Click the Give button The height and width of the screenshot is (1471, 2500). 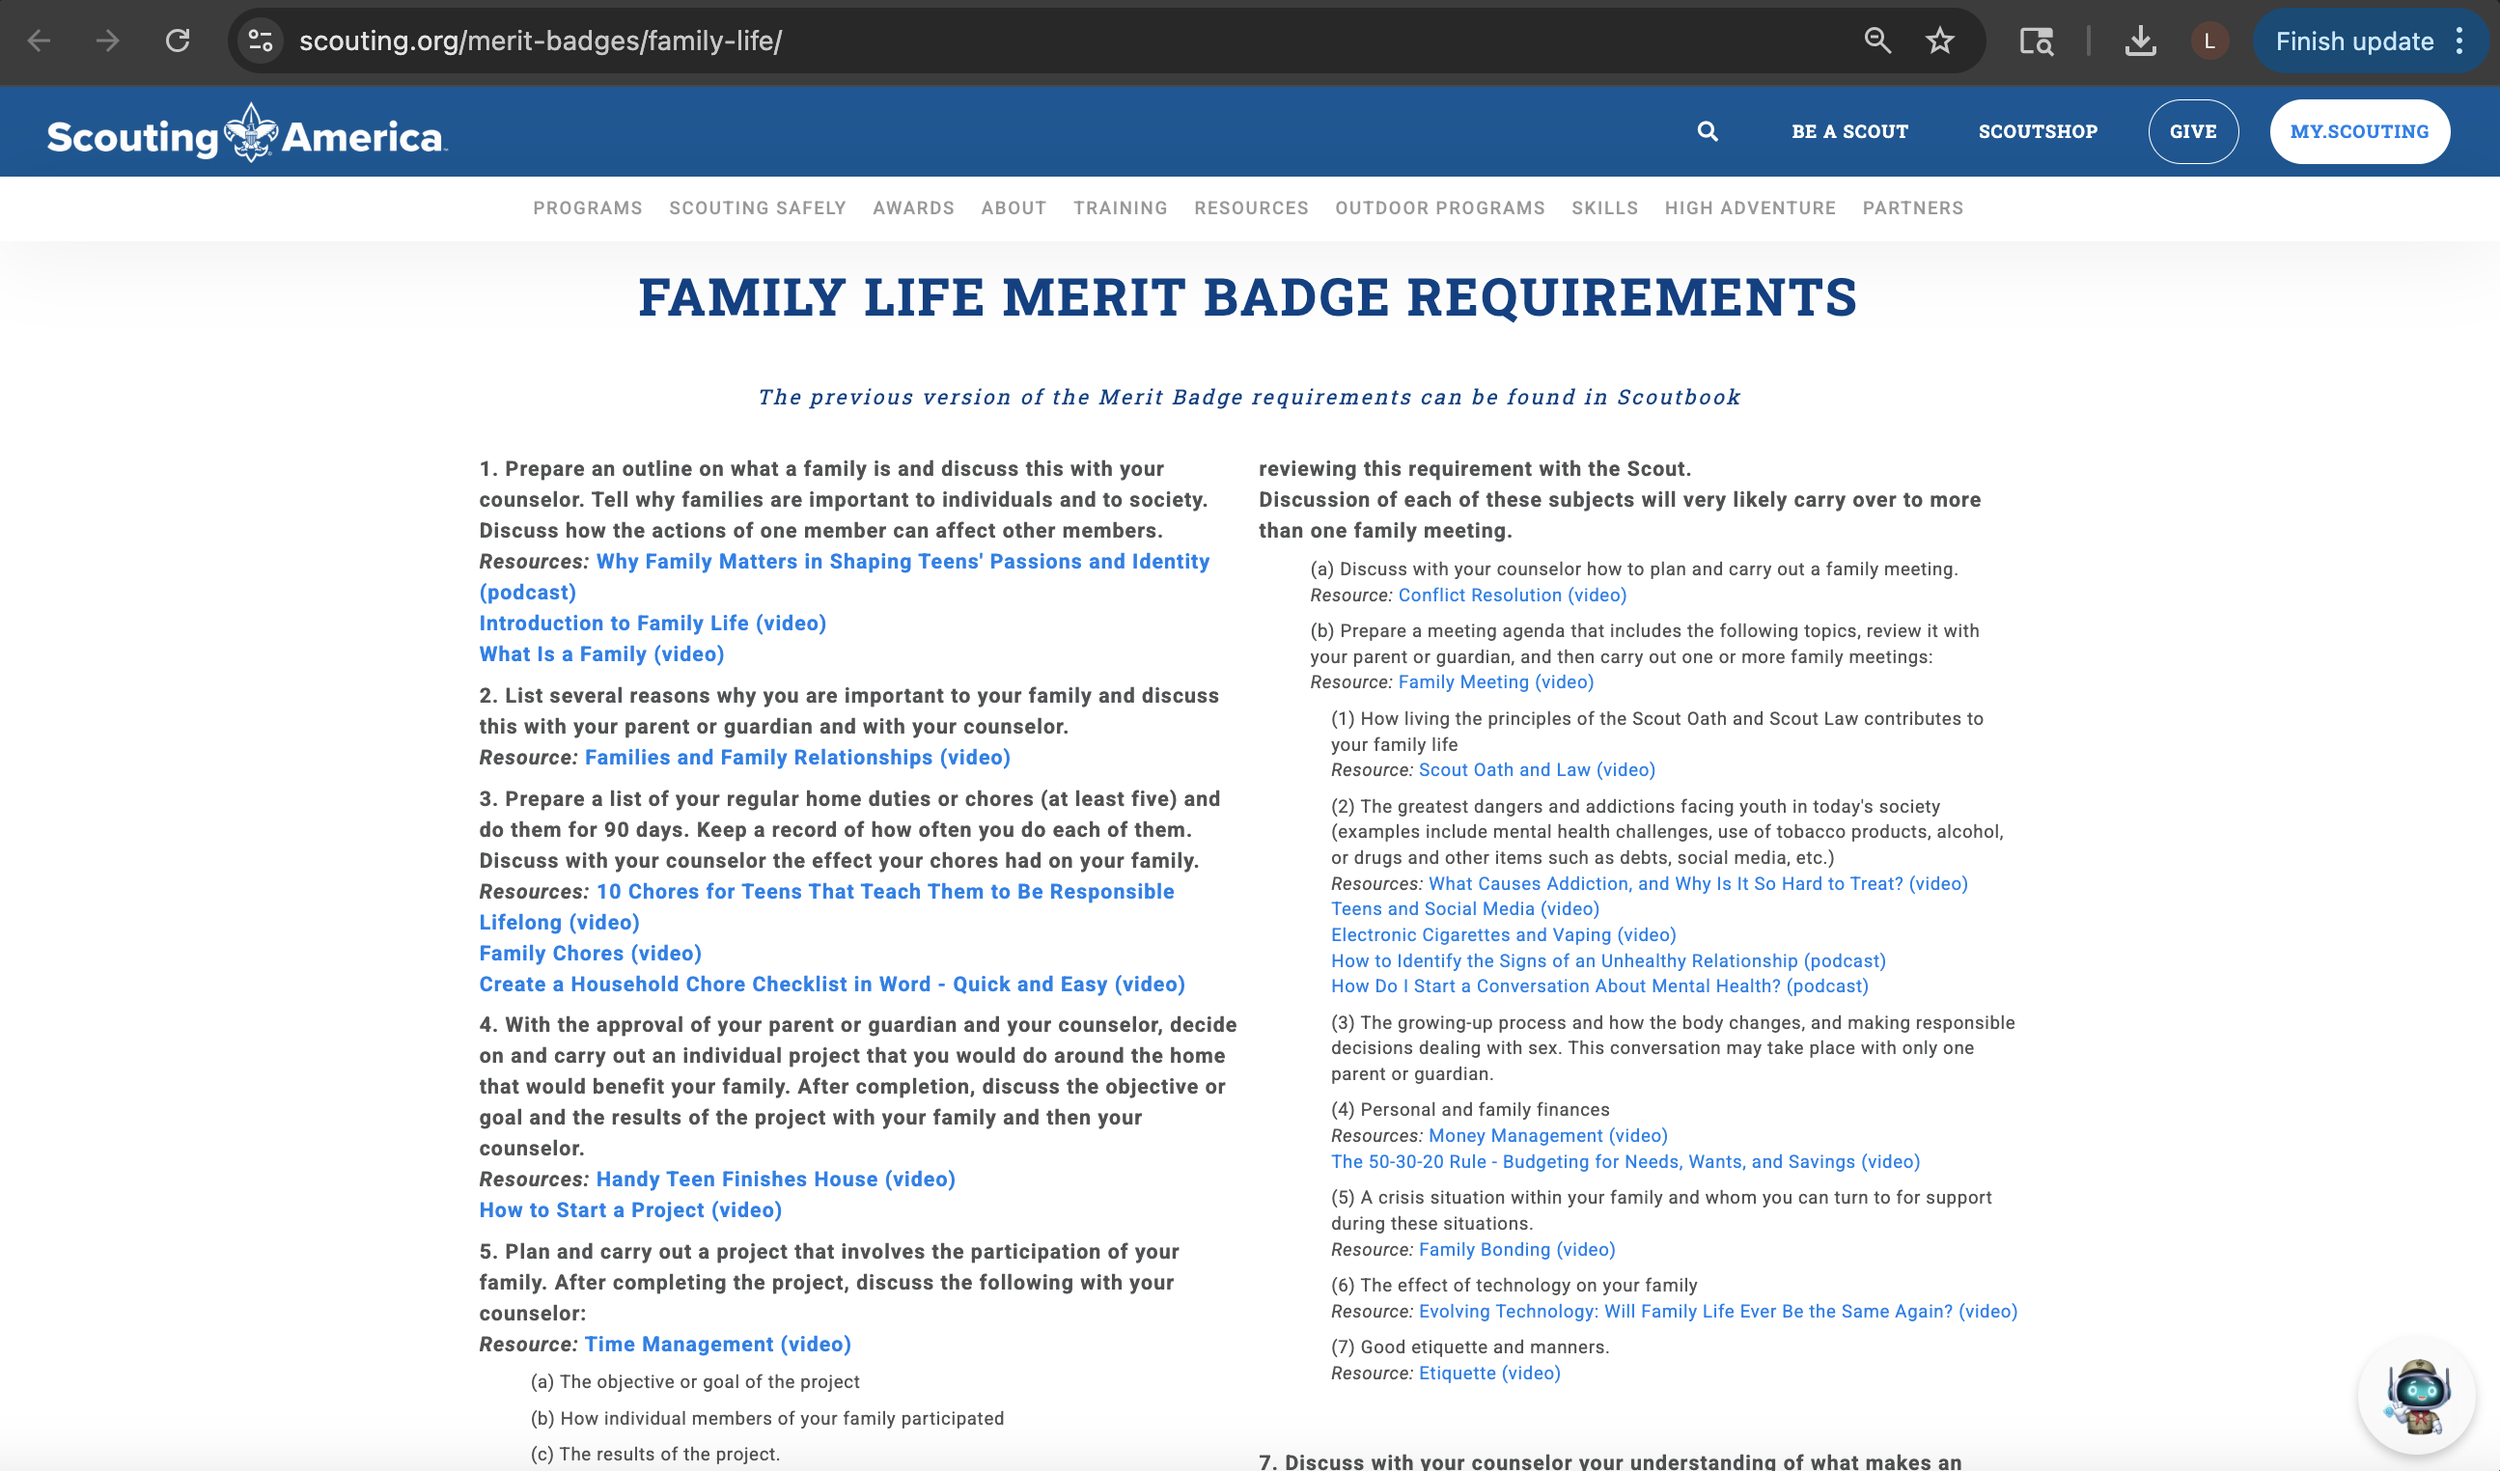tap(2192, 131)
